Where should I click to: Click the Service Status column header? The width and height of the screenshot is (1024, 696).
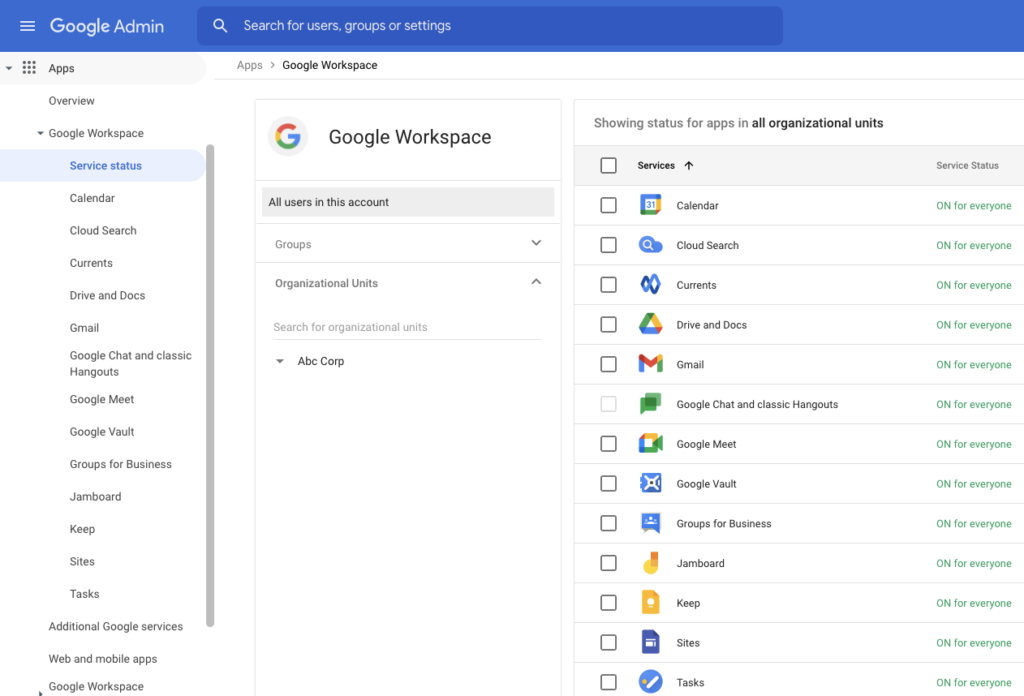tap(967, 166)
